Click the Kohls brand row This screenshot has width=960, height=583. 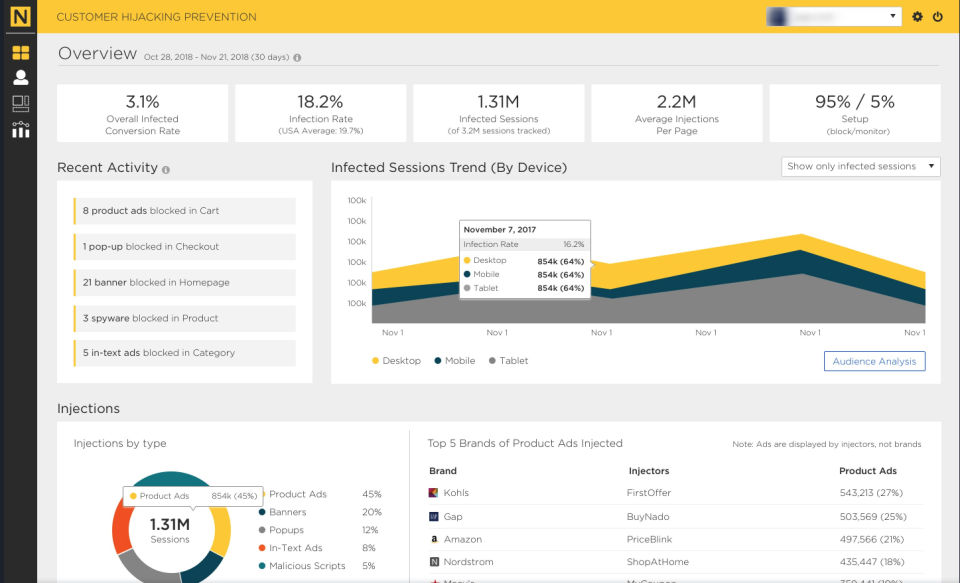click(x=675, y=493)
